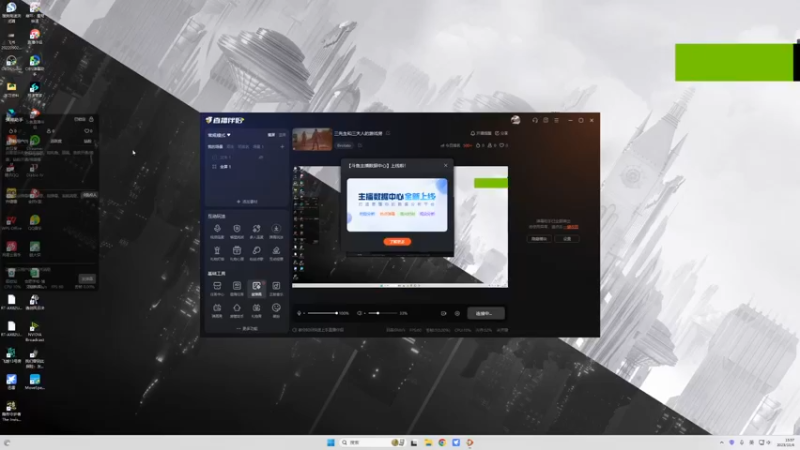Open the stamp-shaped interactive icon

point(276,253)
